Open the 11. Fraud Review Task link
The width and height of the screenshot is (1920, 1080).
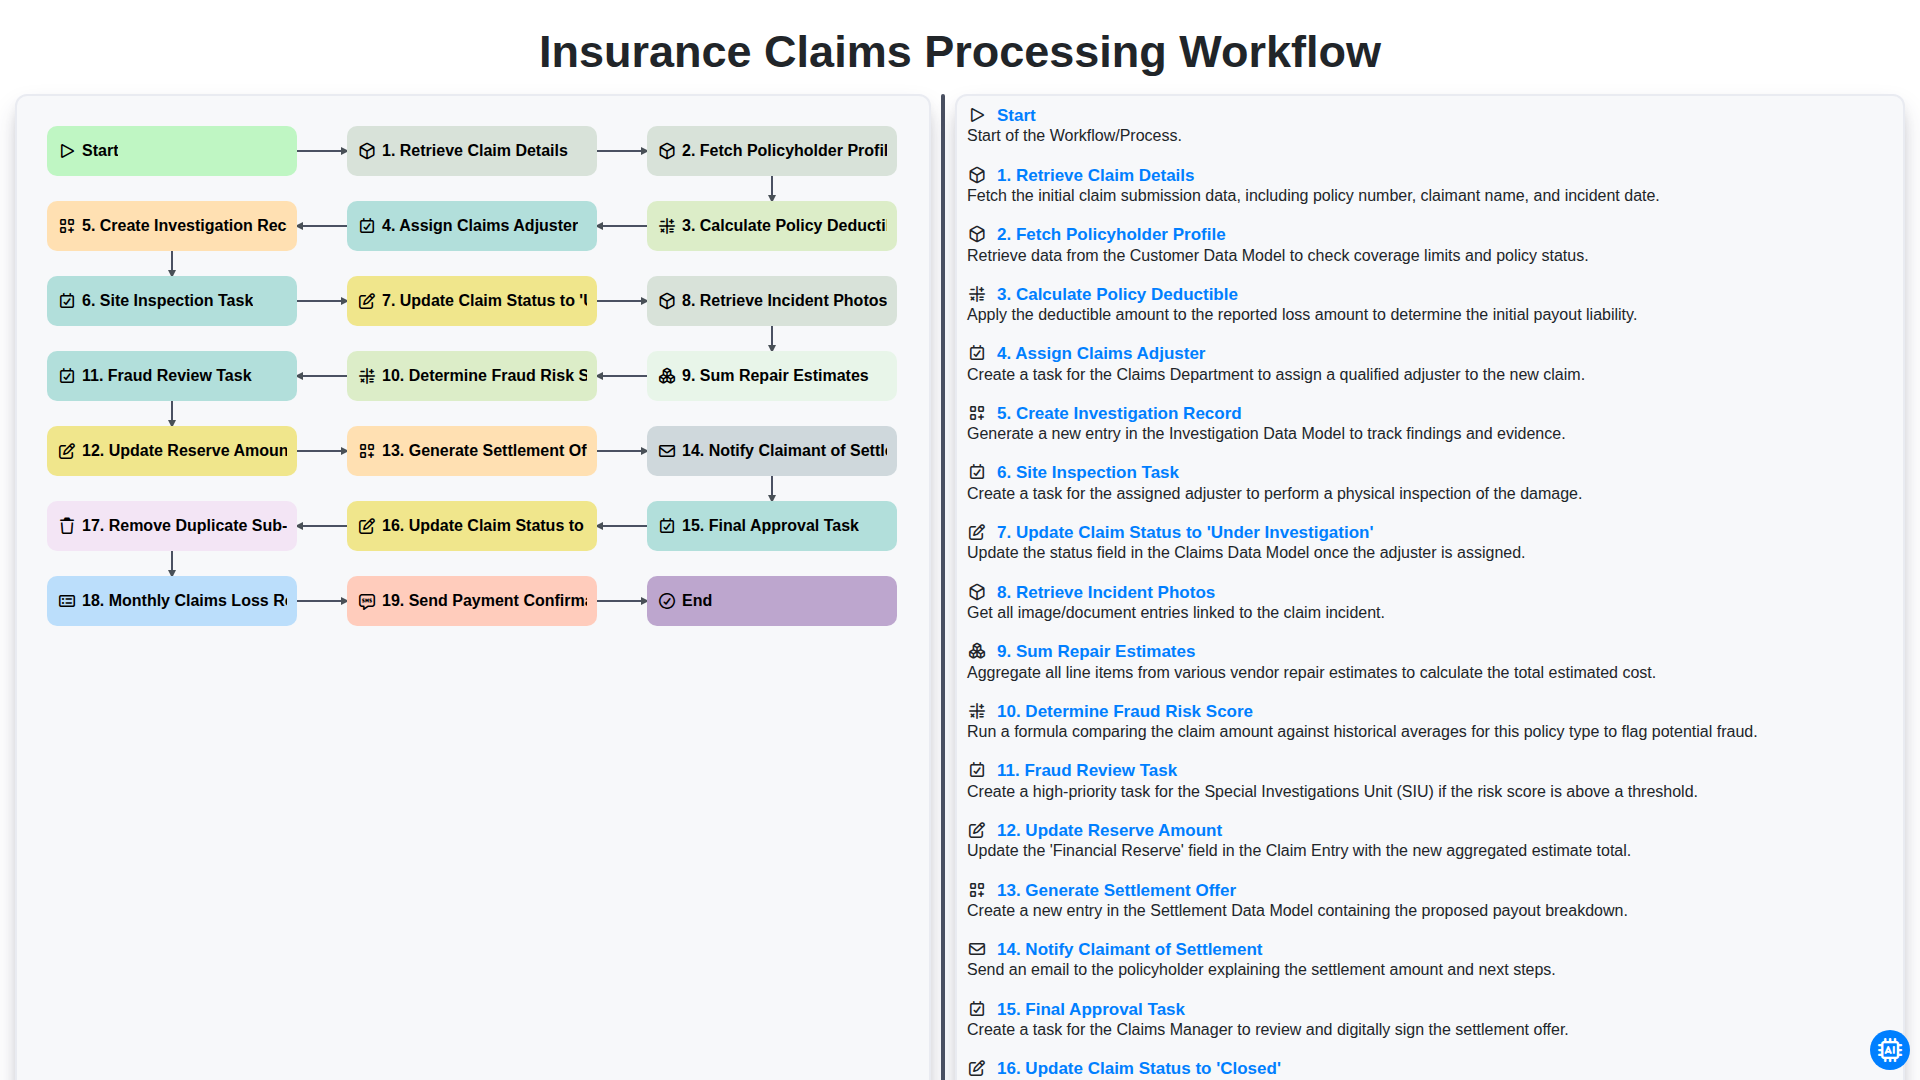pos(1087,770)
